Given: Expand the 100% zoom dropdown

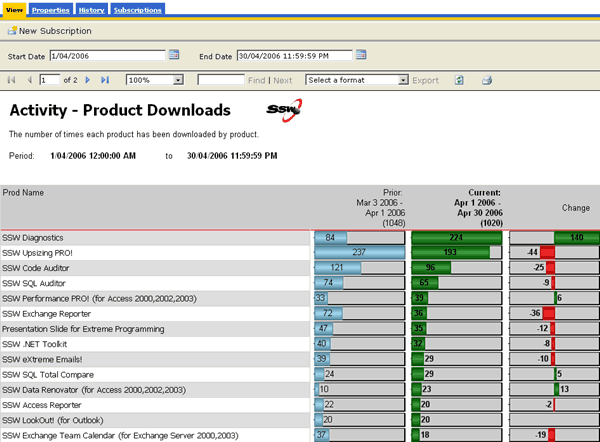Looking at the screenshot, I should [x=178, y=79].
